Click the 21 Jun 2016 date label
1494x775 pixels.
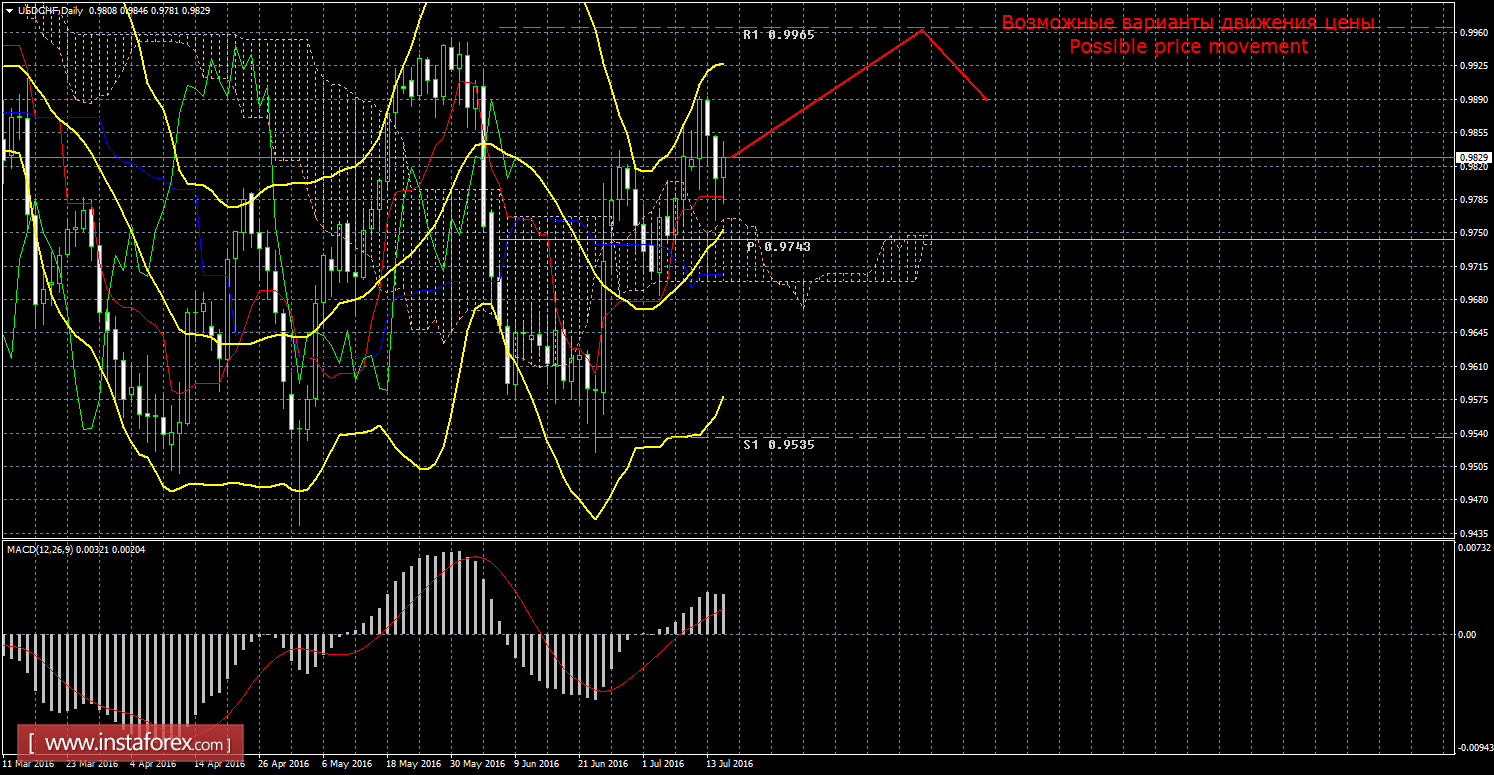[602, 764]
